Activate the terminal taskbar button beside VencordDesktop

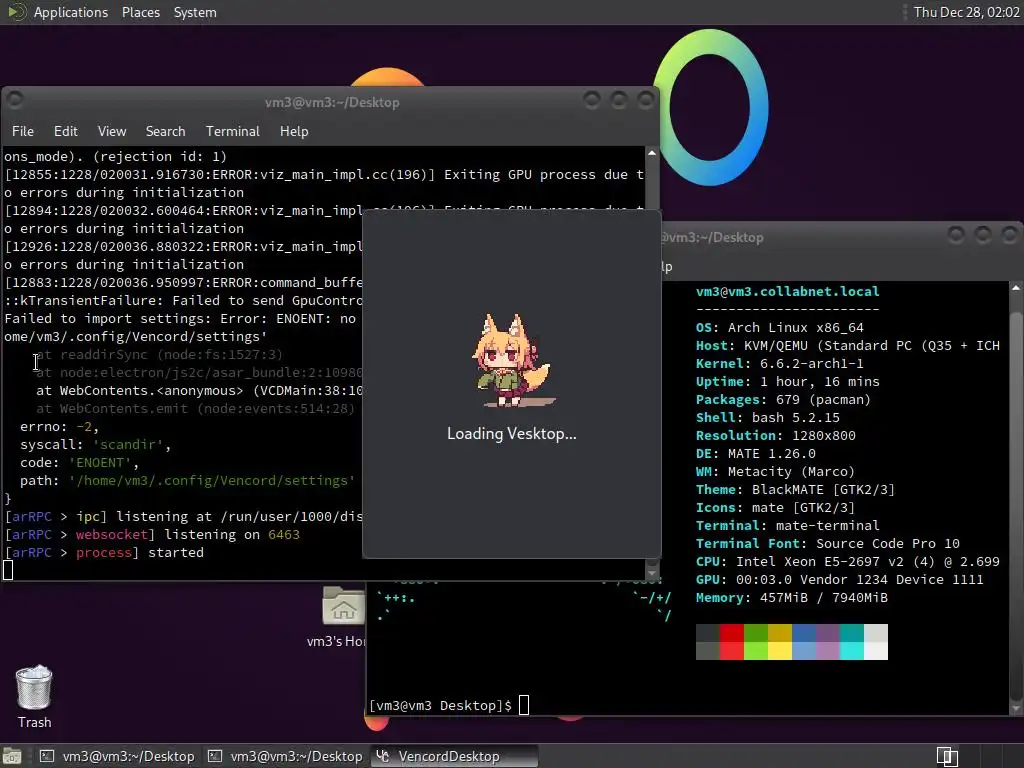coord(285,756)
